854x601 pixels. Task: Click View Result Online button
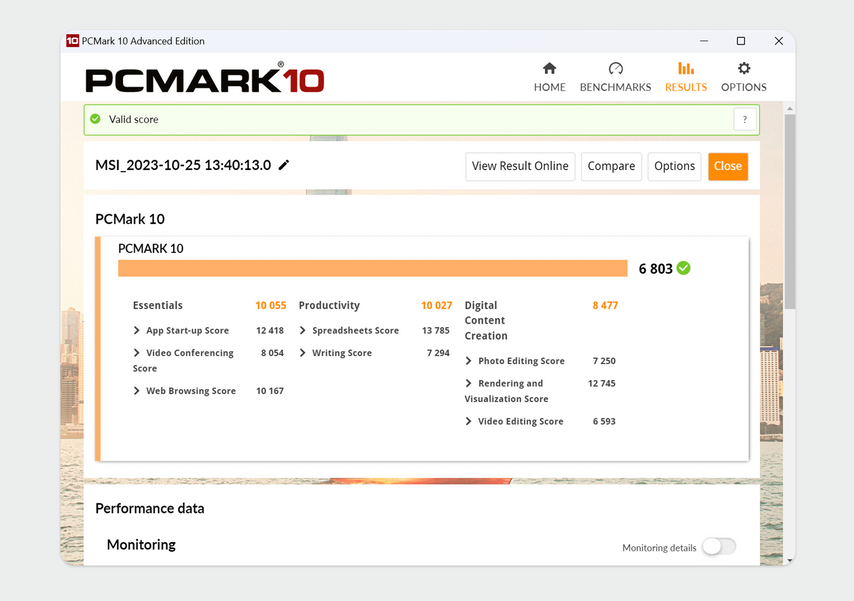click(x=520, y=166)
